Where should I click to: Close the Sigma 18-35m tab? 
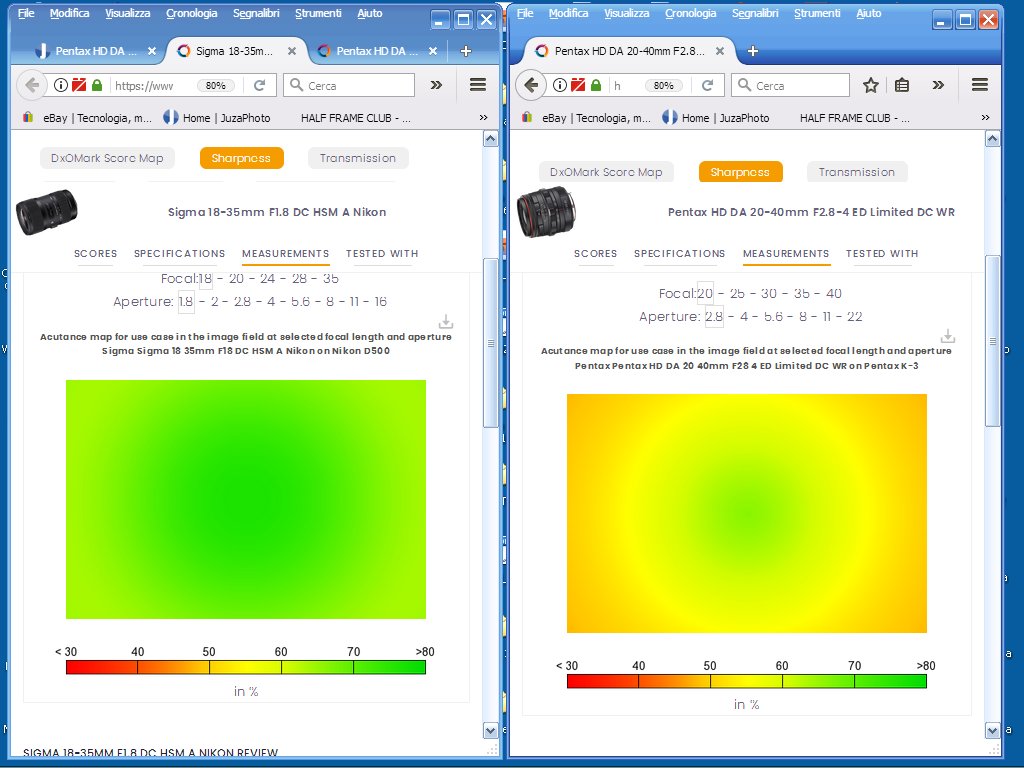coord(292,51)
